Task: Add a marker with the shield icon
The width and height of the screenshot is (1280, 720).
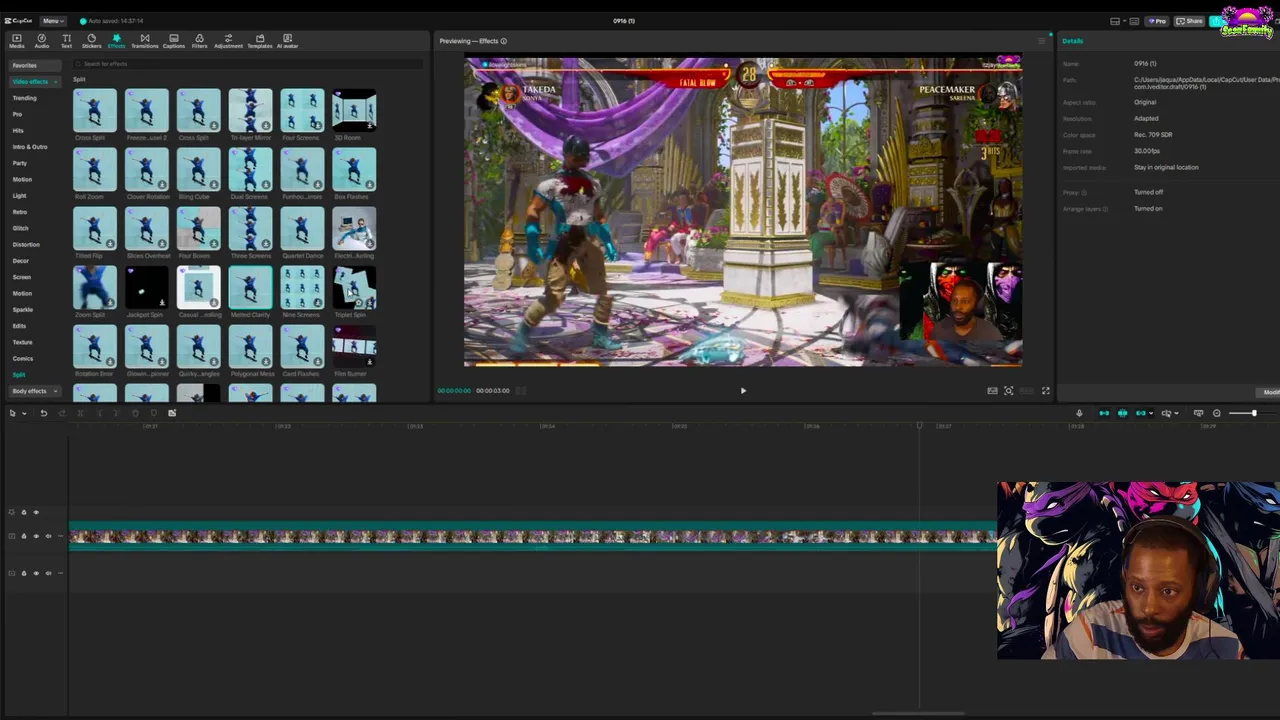Action: pos(153,413)
